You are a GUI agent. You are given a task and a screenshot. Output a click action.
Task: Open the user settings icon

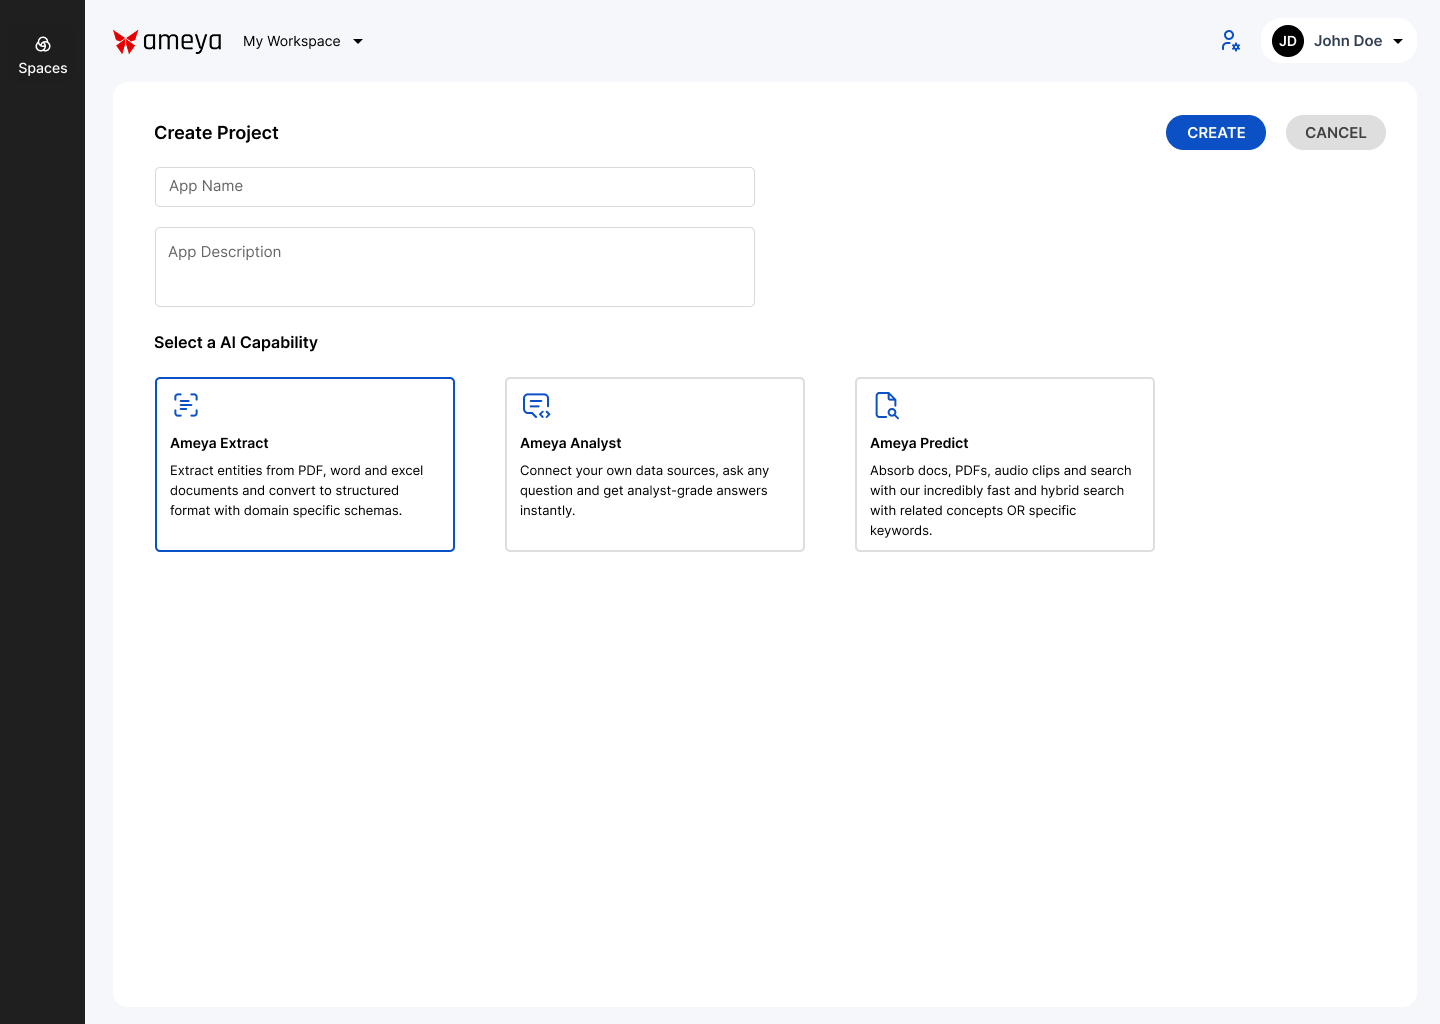coord(1230,41)
